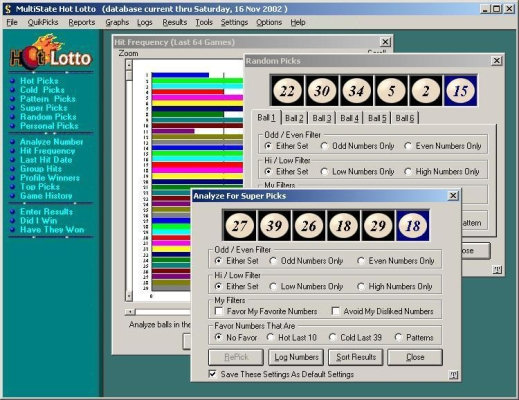Open the Results menu
Image resolution: width=519 pixels, height=400 pixels.
175,22
